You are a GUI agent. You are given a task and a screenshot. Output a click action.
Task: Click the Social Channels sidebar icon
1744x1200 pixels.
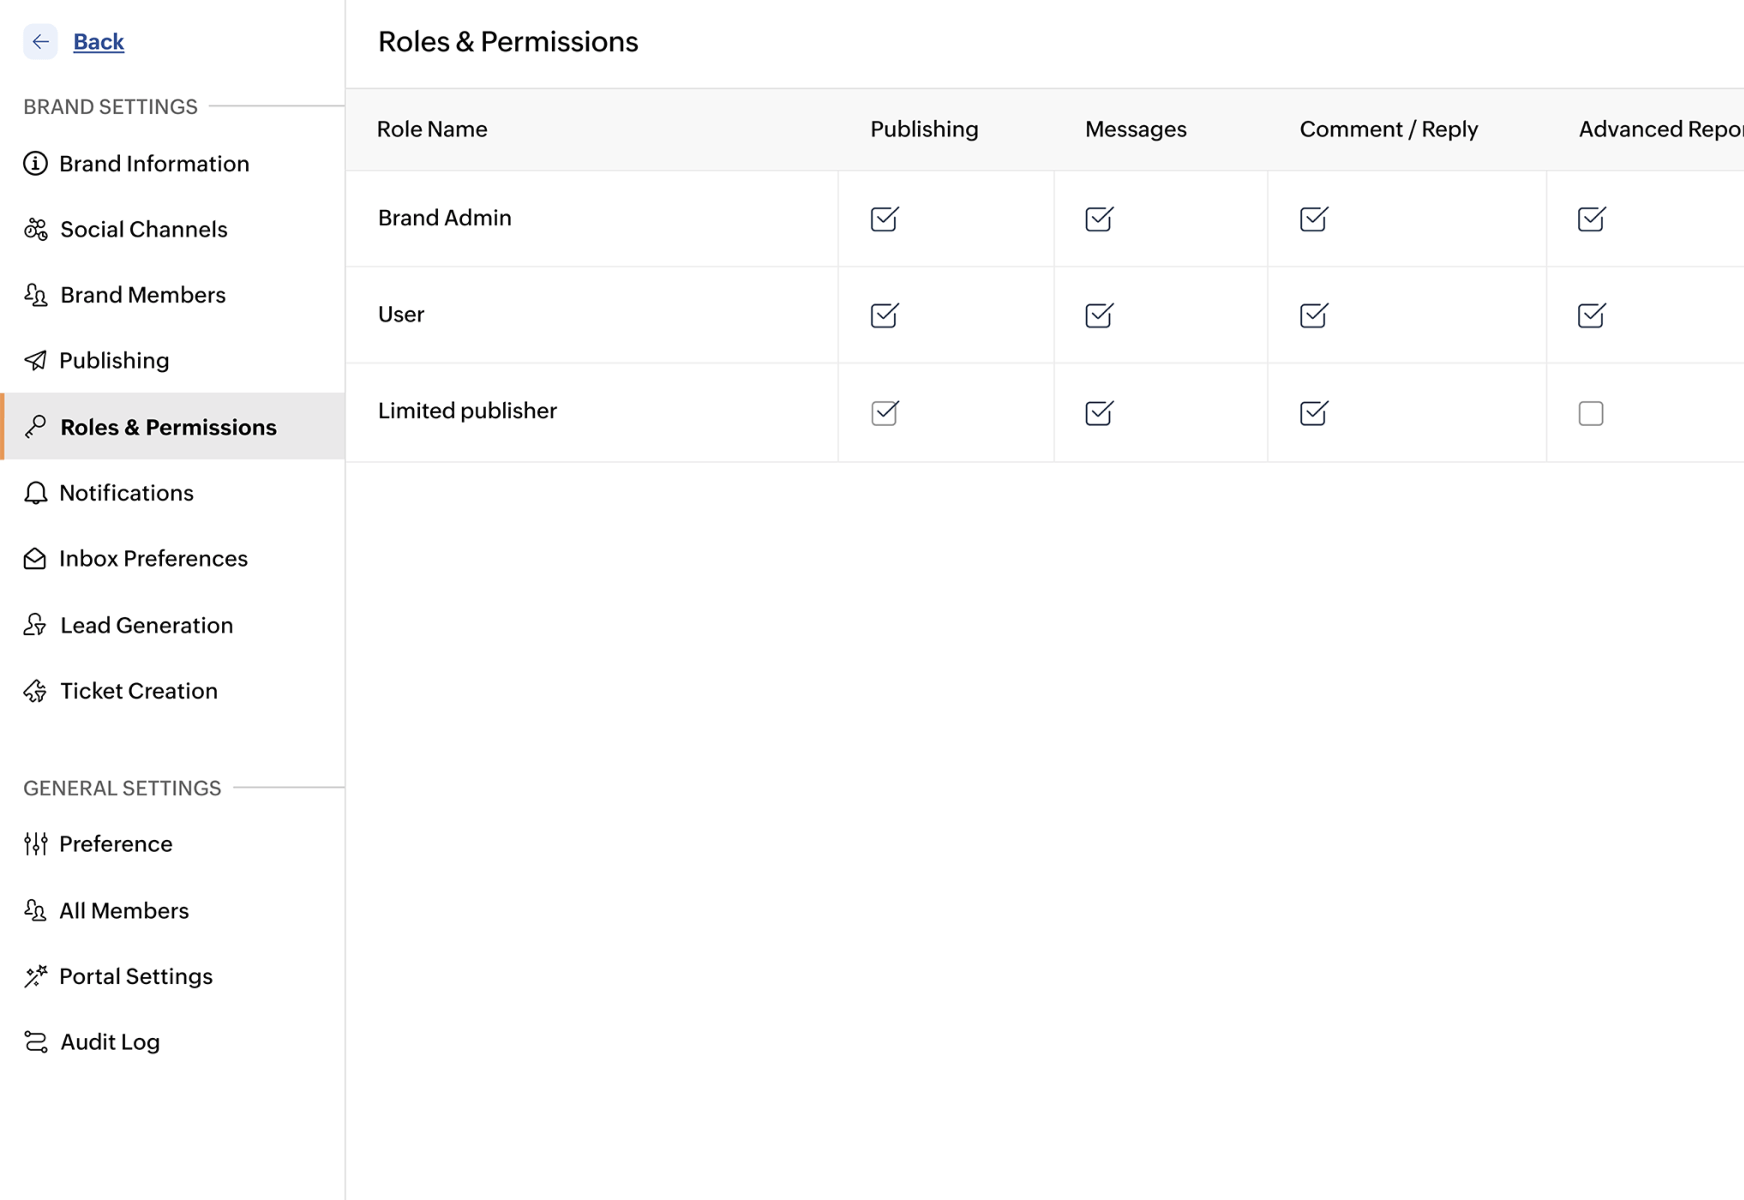pos(36,230)
